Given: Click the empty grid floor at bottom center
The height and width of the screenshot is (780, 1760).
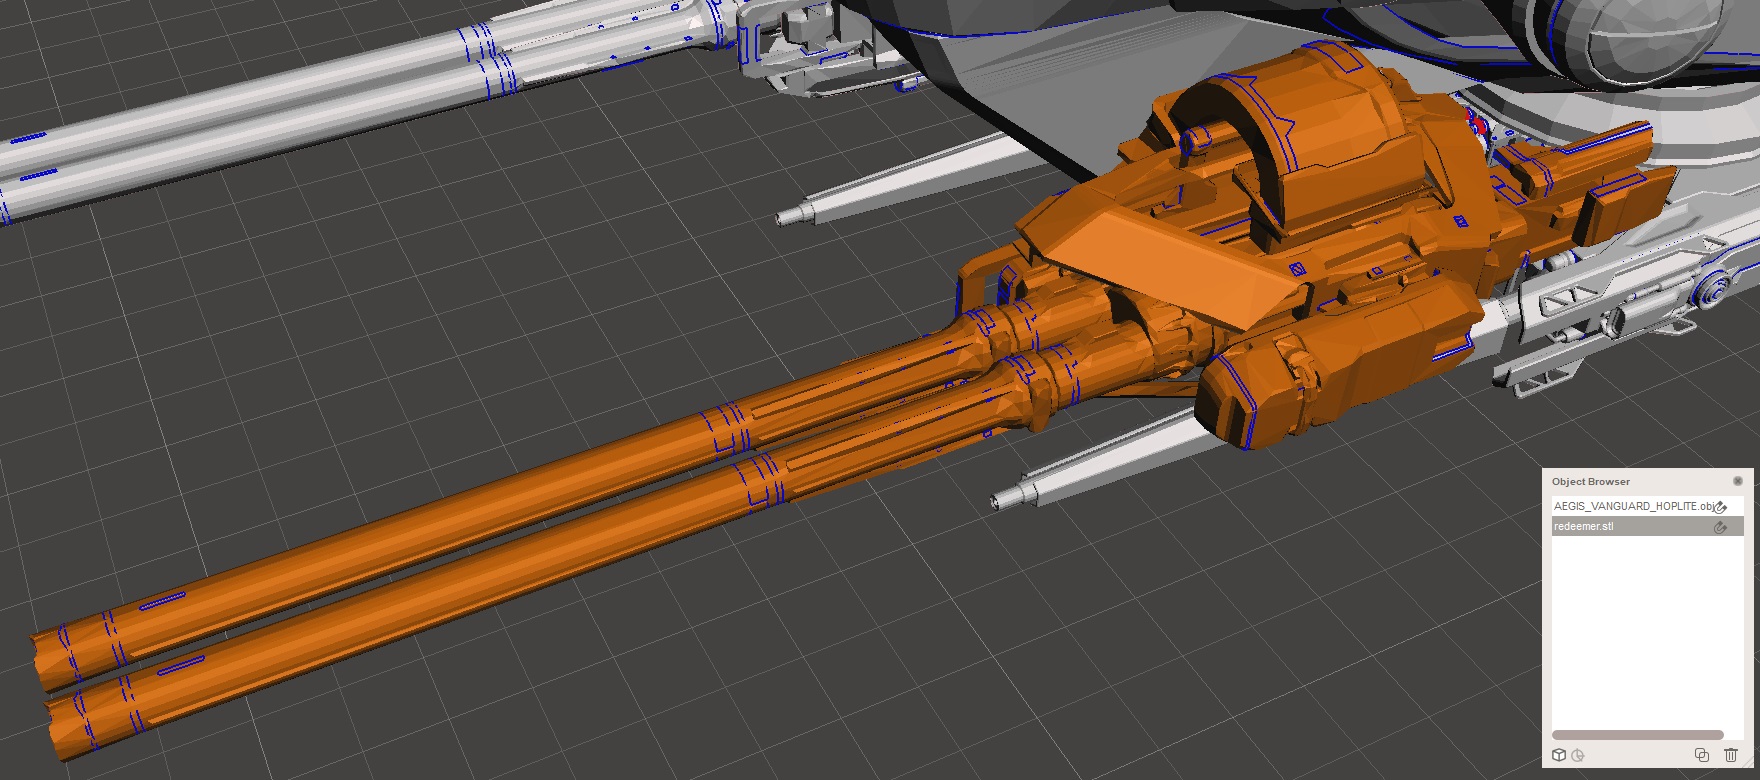Looking at the screenshot, I should [800, 680].
